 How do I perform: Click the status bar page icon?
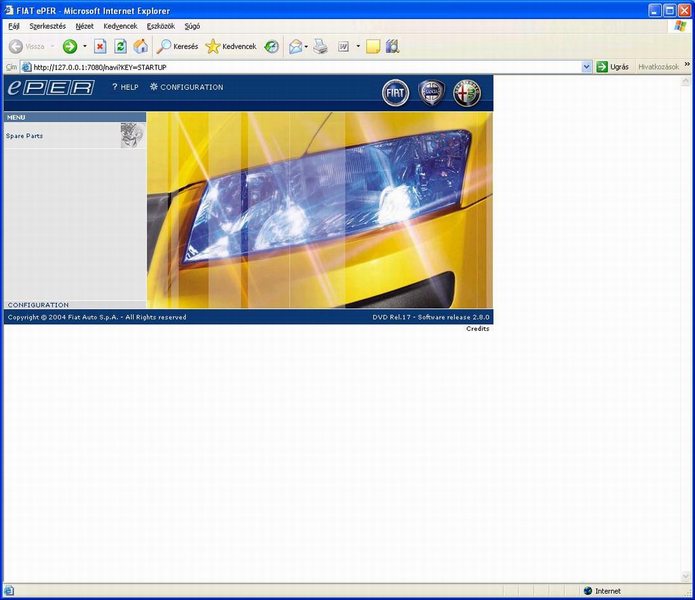coord(9,591)
